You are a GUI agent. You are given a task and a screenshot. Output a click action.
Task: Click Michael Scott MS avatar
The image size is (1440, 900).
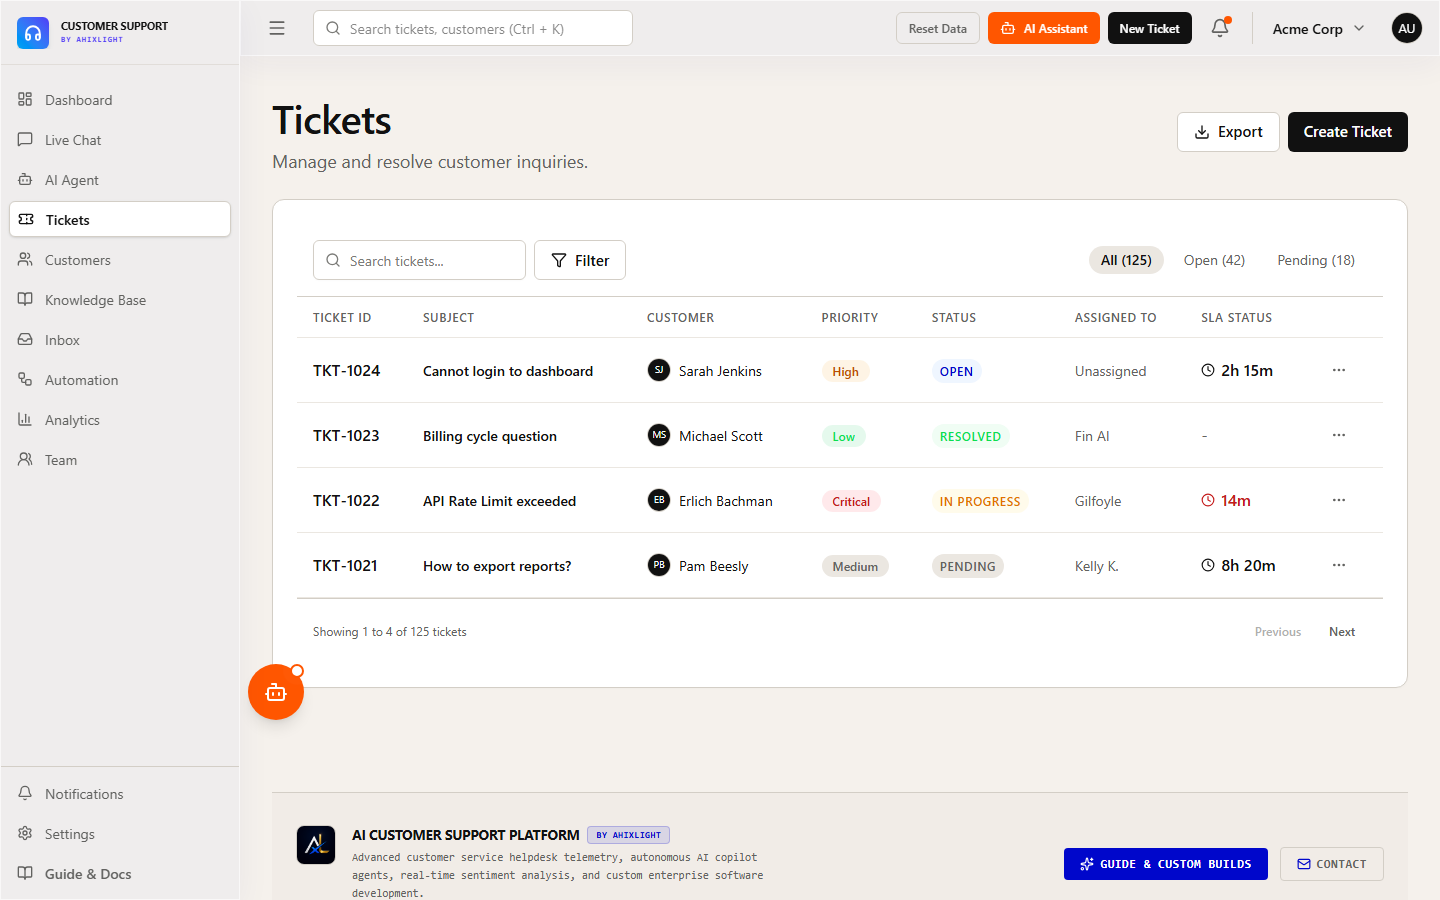pos(659,435)
